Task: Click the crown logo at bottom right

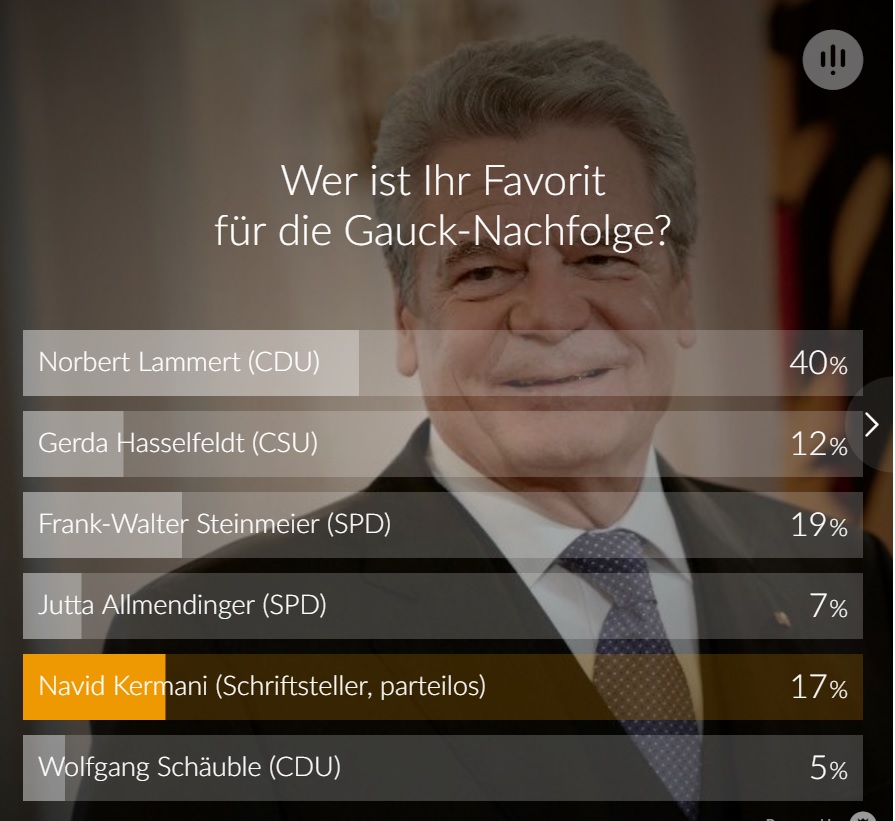Action: pyautogui.click(x=853, y=816)
